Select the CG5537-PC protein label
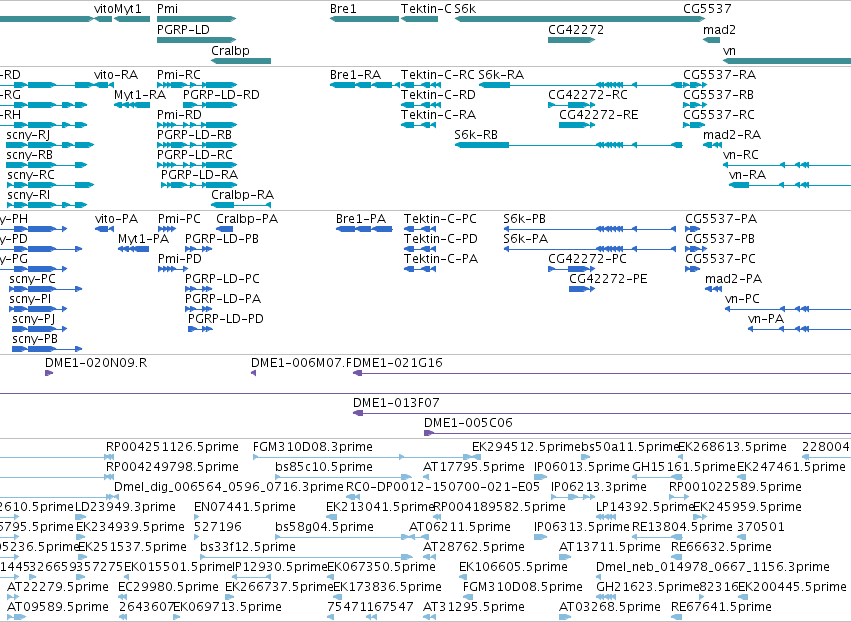Viewport: 851px width, 622px height. (720, 259)
